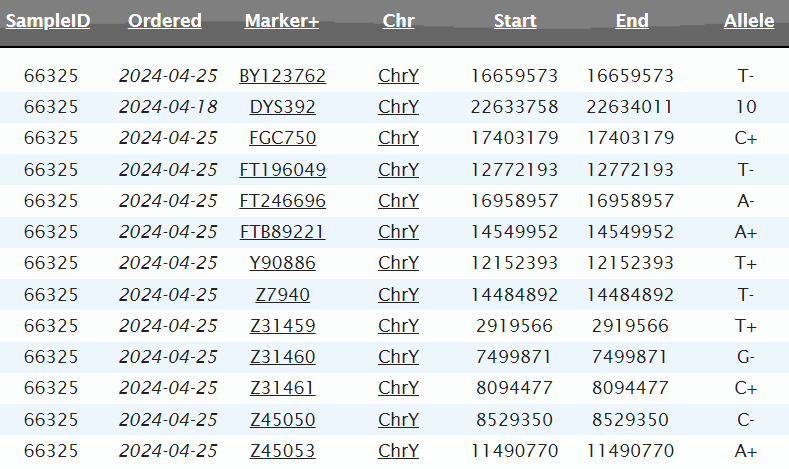The image size is (789, 469).
Task: Open ChrY link in Z45053 row
Action: point(398,451)
